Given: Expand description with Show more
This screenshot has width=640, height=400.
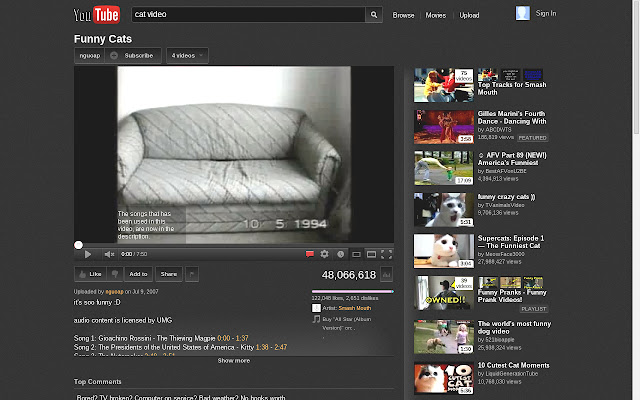Looking at the screenshot, I should [x=233, y=360].
